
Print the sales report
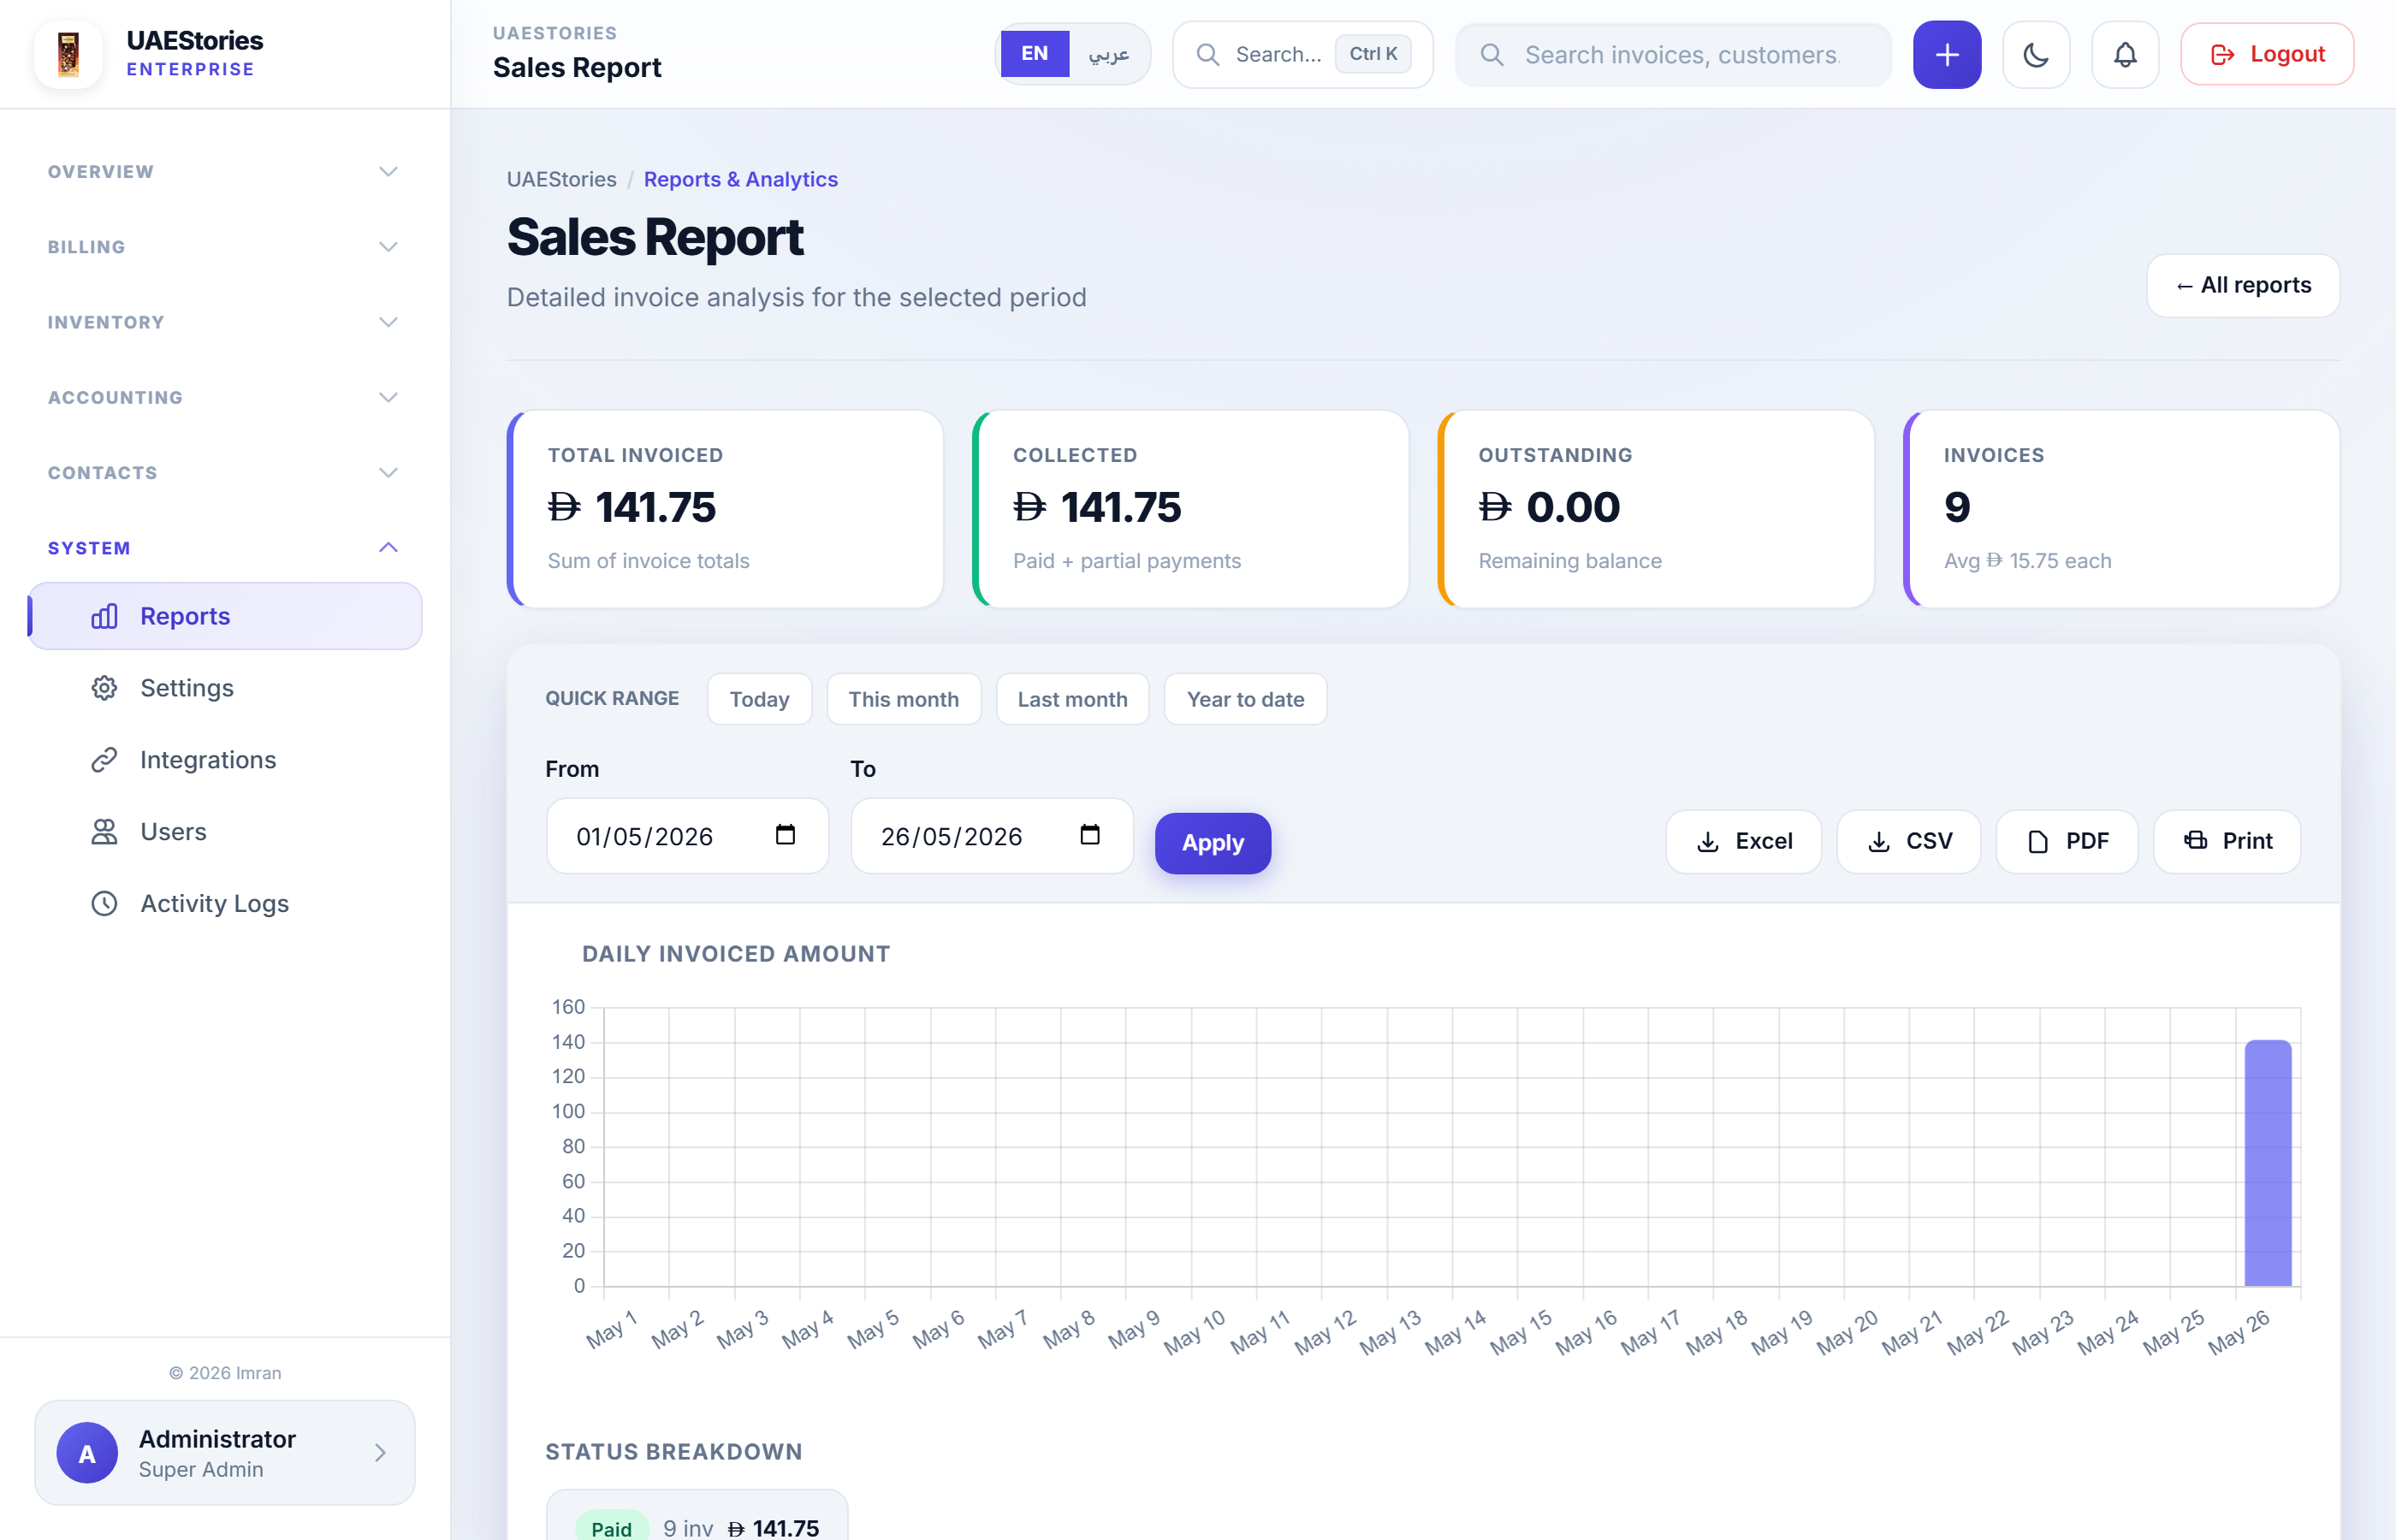(x=2227, y=841)
